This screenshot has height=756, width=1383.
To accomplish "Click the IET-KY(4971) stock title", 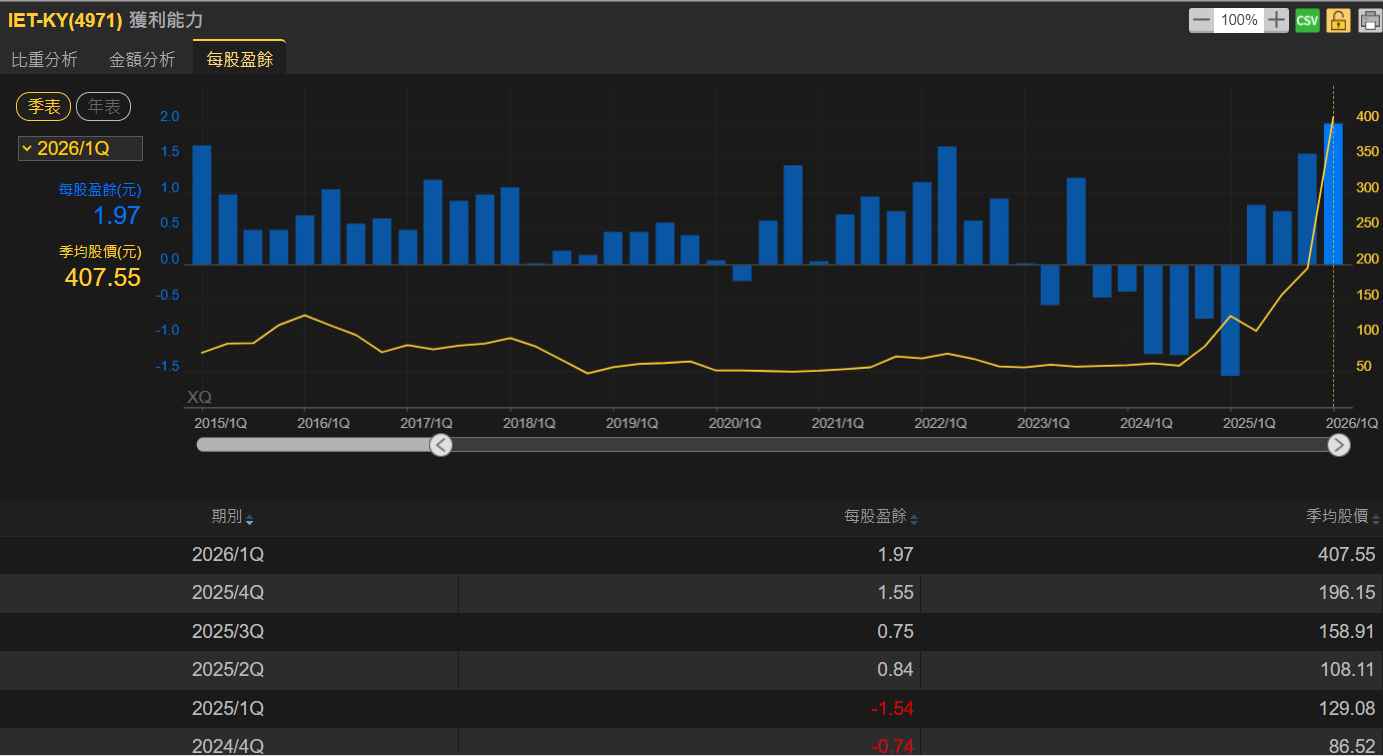I will 65,20.
